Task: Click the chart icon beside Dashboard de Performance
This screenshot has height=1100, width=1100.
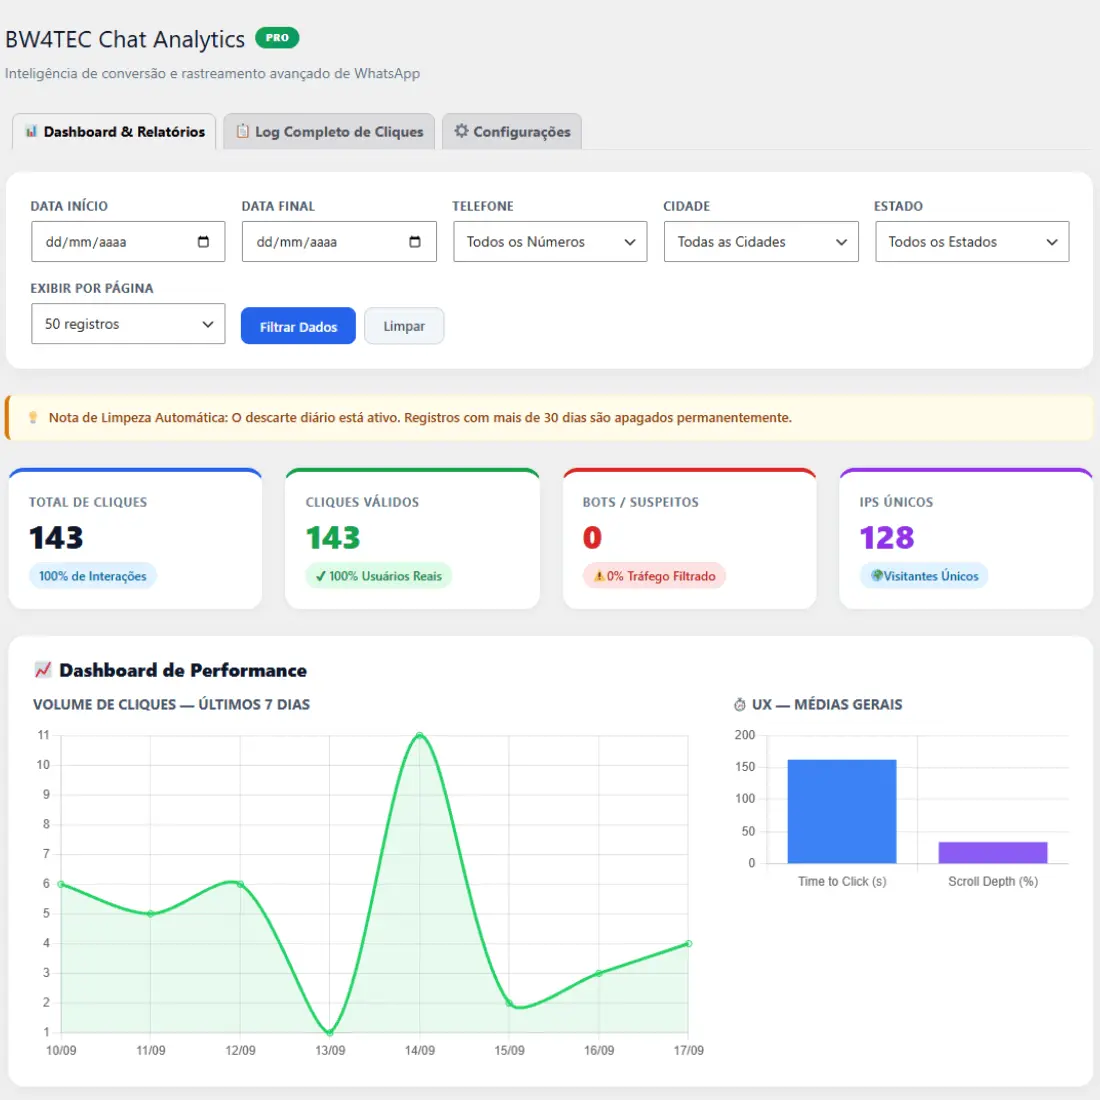Action: 43,670
